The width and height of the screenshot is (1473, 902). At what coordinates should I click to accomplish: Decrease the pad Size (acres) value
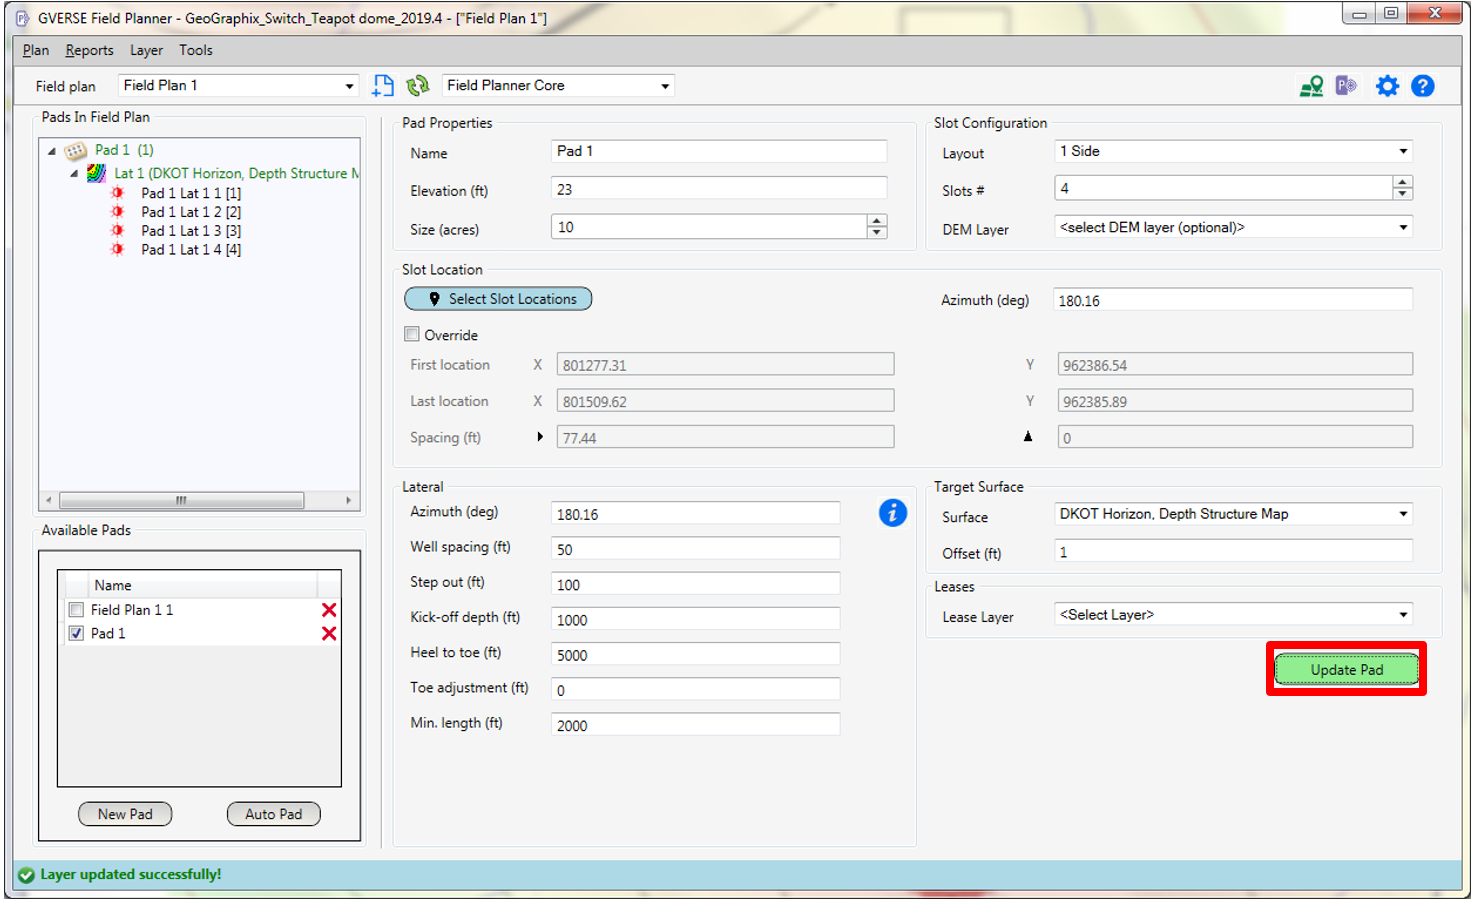pyautogui.click(x=877, y=233)
